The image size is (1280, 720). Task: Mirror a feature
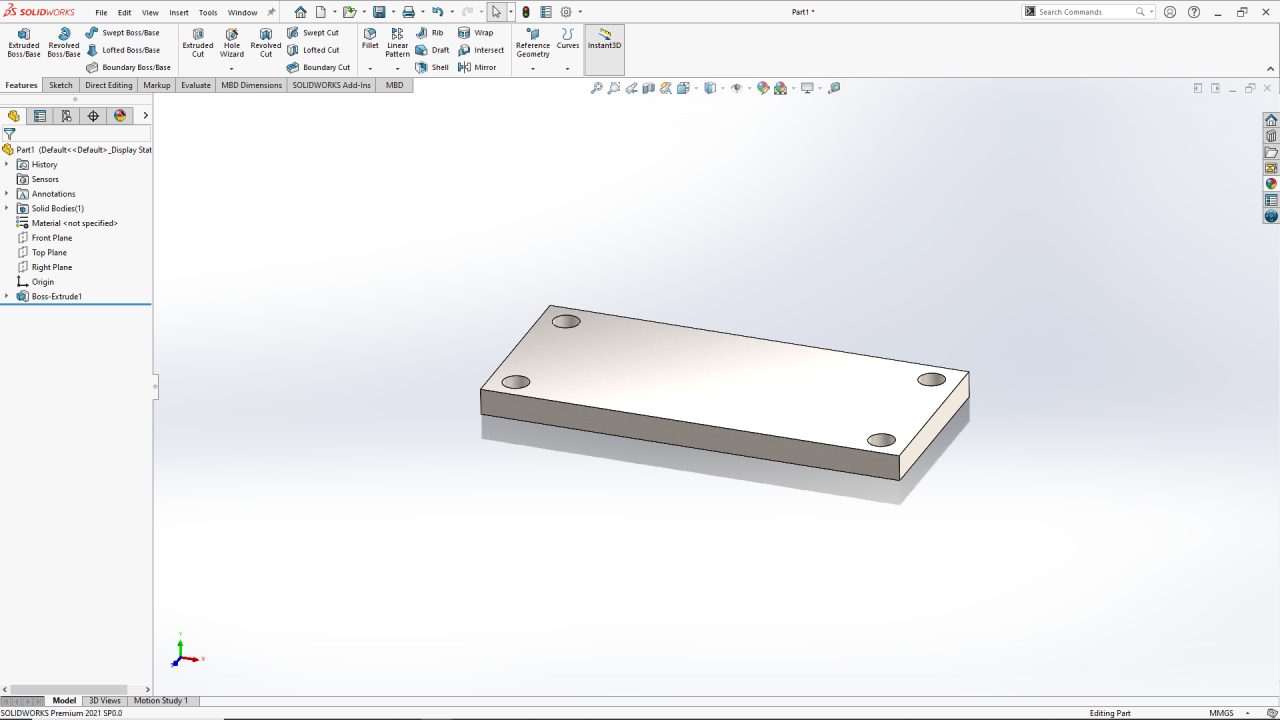click(477, 67)
